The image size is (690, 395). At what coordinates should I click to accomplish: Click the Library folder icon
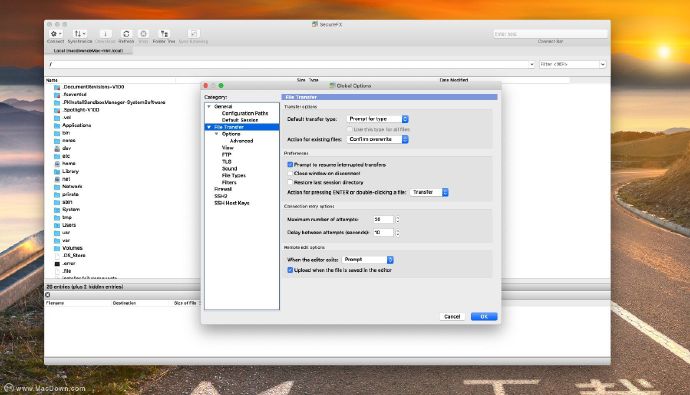coord(57,172)
